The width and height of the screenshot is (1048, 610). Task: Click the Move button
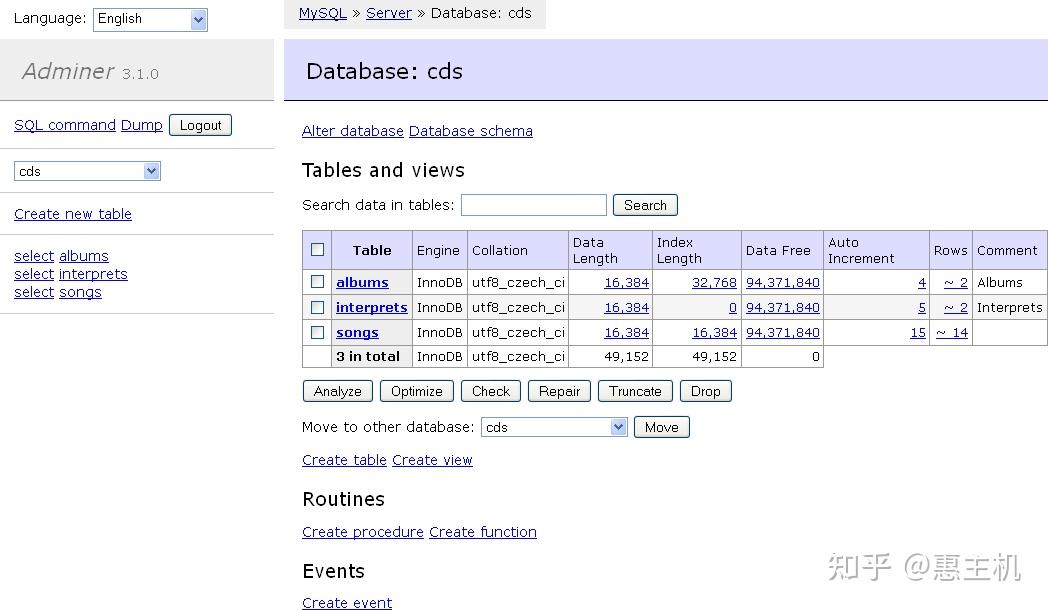[x=661, y=427]
